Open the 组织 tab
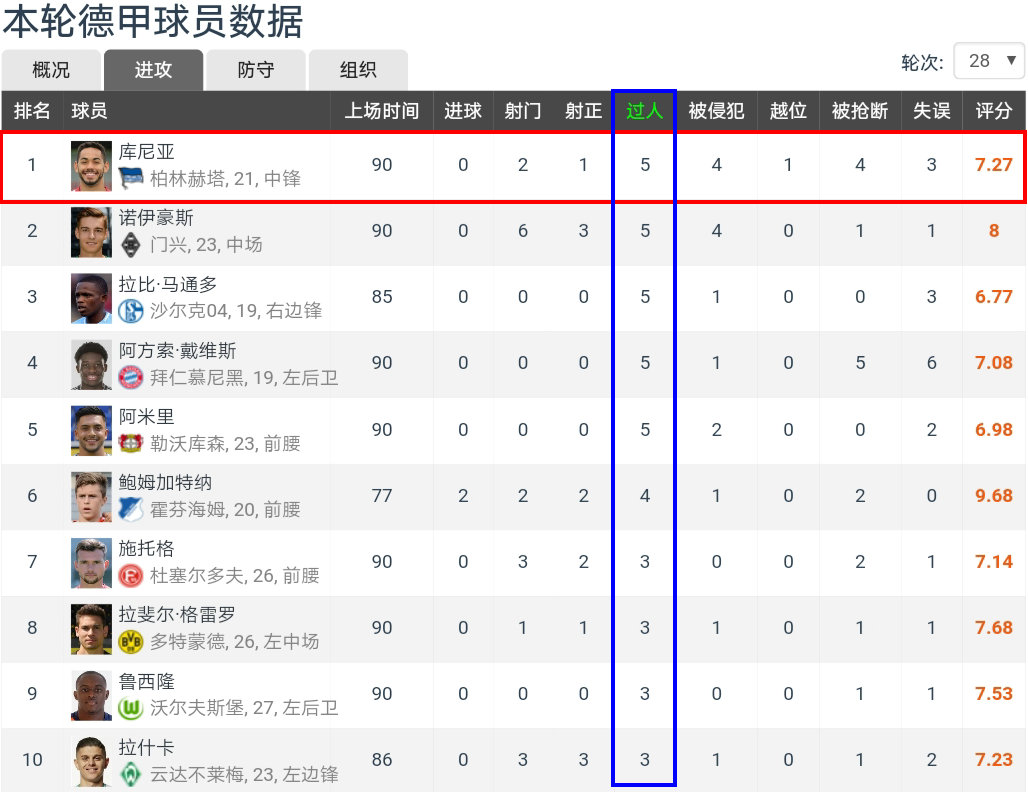Screen dimensions: 1028x792 pos(359,70)
